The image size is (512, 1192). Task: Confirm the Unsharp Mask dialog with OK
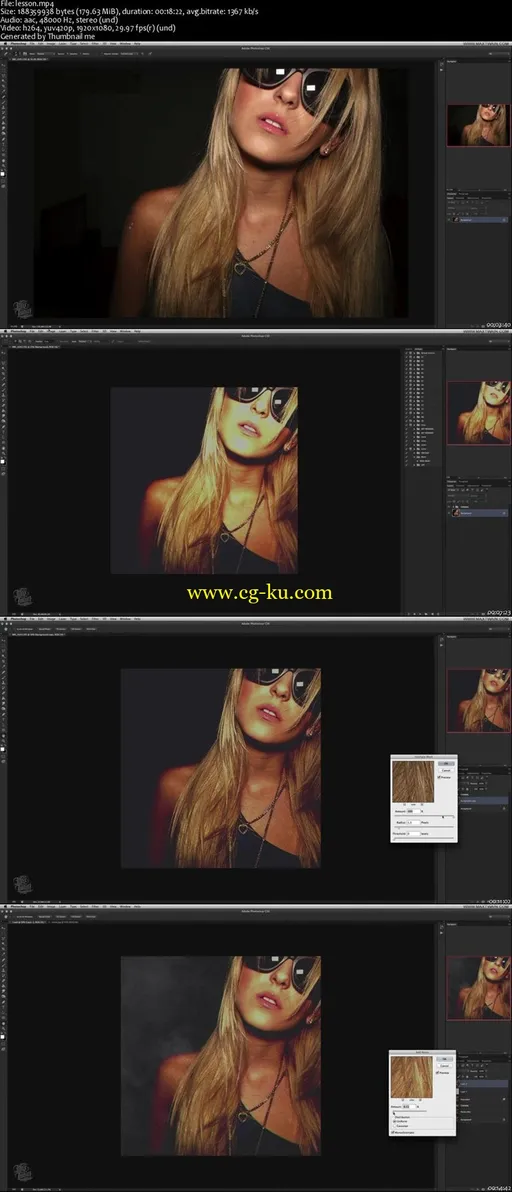[x=446, y=763]
